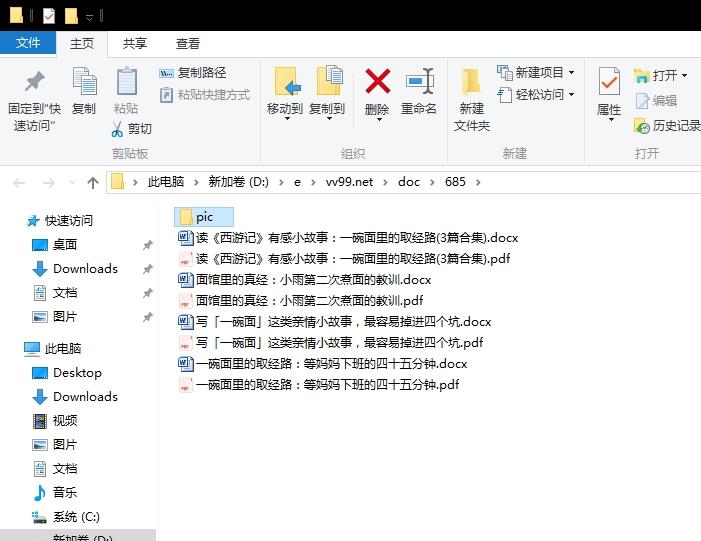Viewport: 701px width, 541px height.
Task: Click the Cut scissors button
Action: [x=131, y=129]
